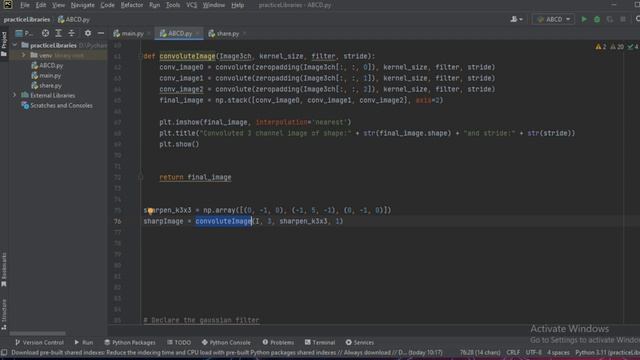Open the Problems tool window

click(278, 342)
